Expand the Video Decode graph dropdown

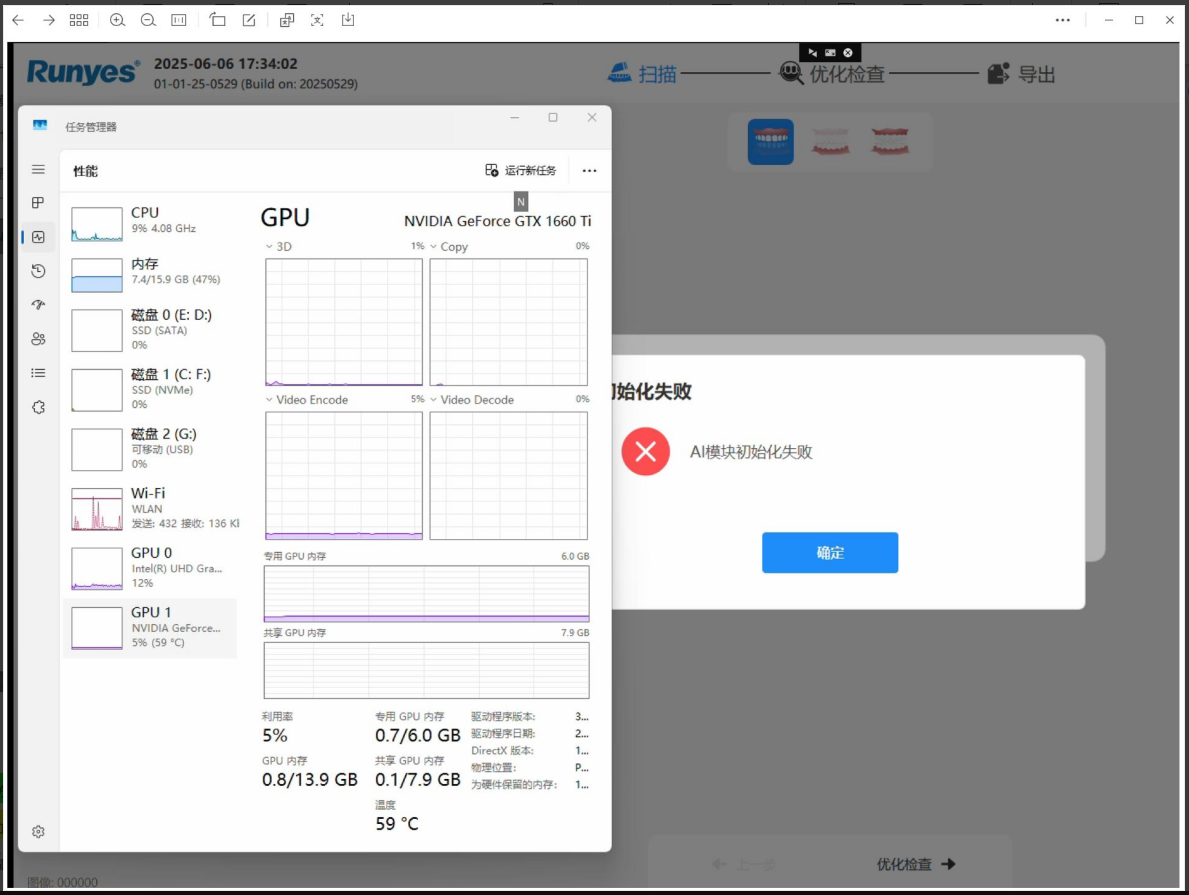point(434,400)
